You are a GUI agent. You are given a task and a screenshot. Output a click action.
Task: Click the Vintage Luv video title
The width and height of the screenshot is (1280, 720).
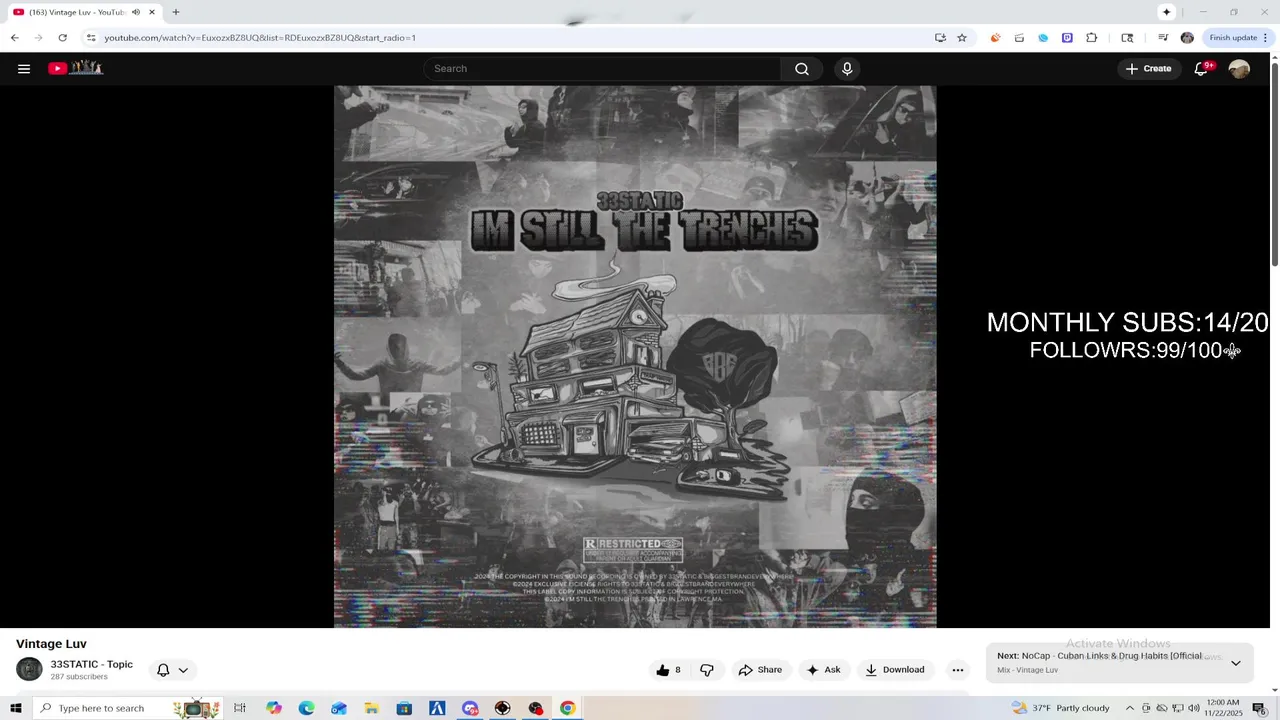tap(51, 644)
